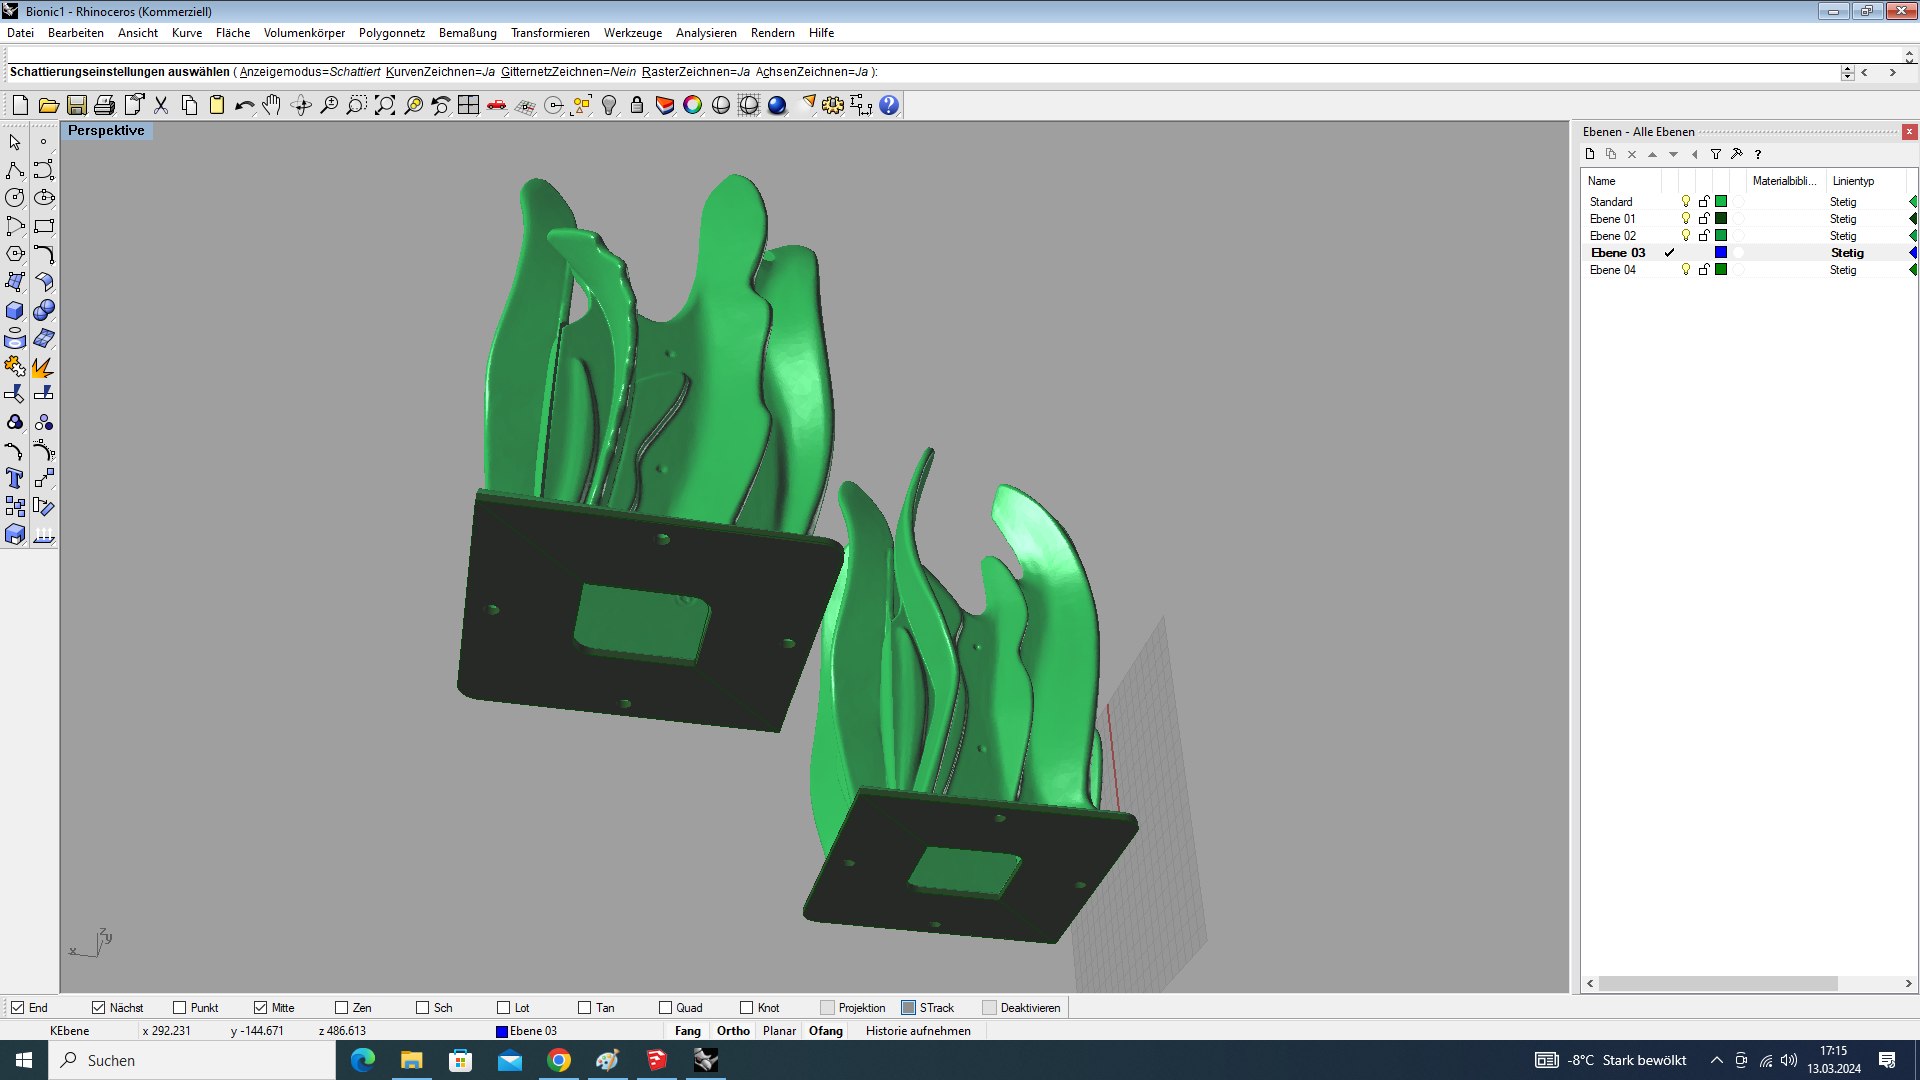The height and width of the screenshot is (1080, 1920).
Task: Expand command history with right arrow
Action: 1892,72
